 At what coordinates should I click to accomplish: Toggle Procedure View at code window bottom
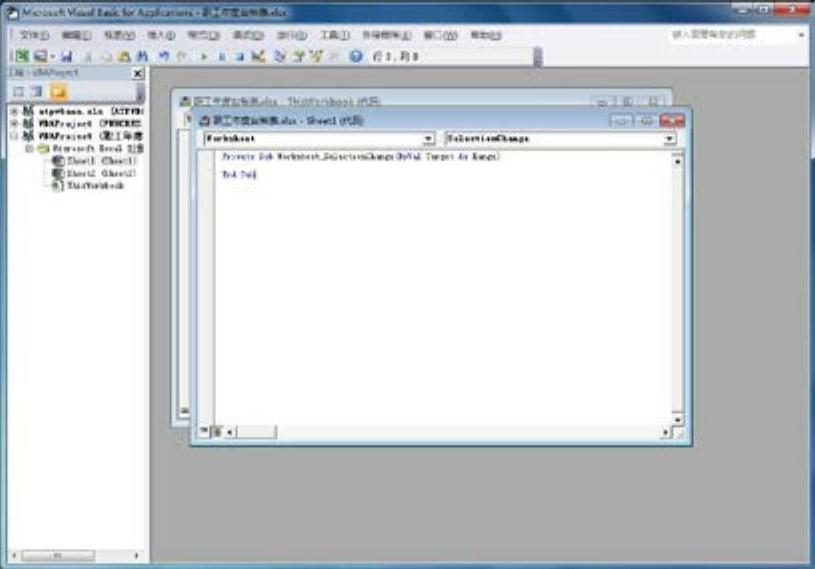coord(204,431)
